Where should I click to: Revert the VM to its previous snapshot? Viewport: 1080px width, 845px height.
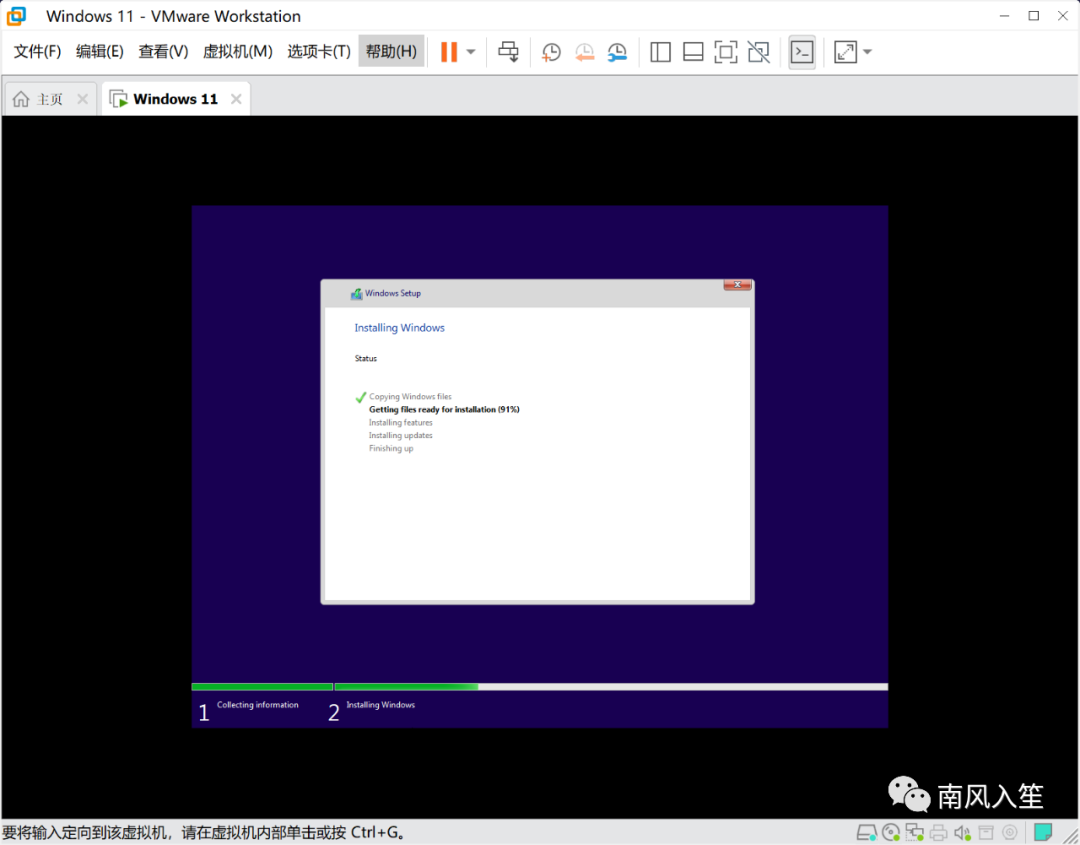point(584,52)
